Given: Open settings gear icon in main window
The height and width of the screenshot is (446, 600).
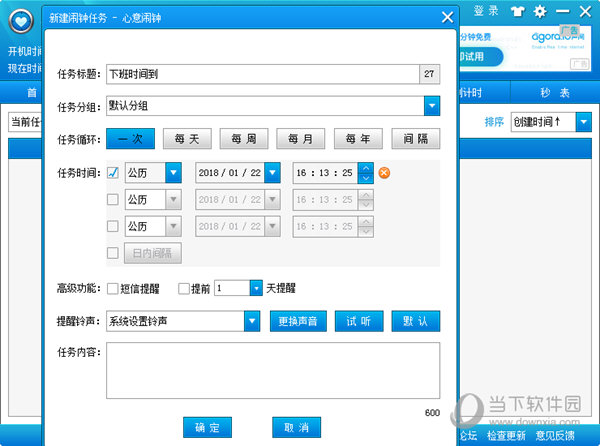Looking at the screenshot, I should (540, 11).
